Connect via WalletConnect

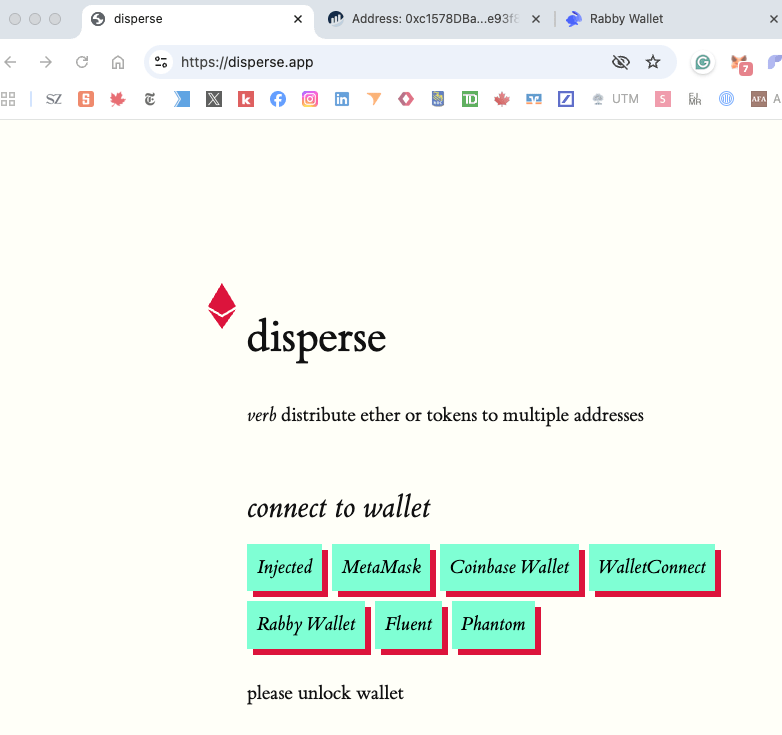click(652, 567)
